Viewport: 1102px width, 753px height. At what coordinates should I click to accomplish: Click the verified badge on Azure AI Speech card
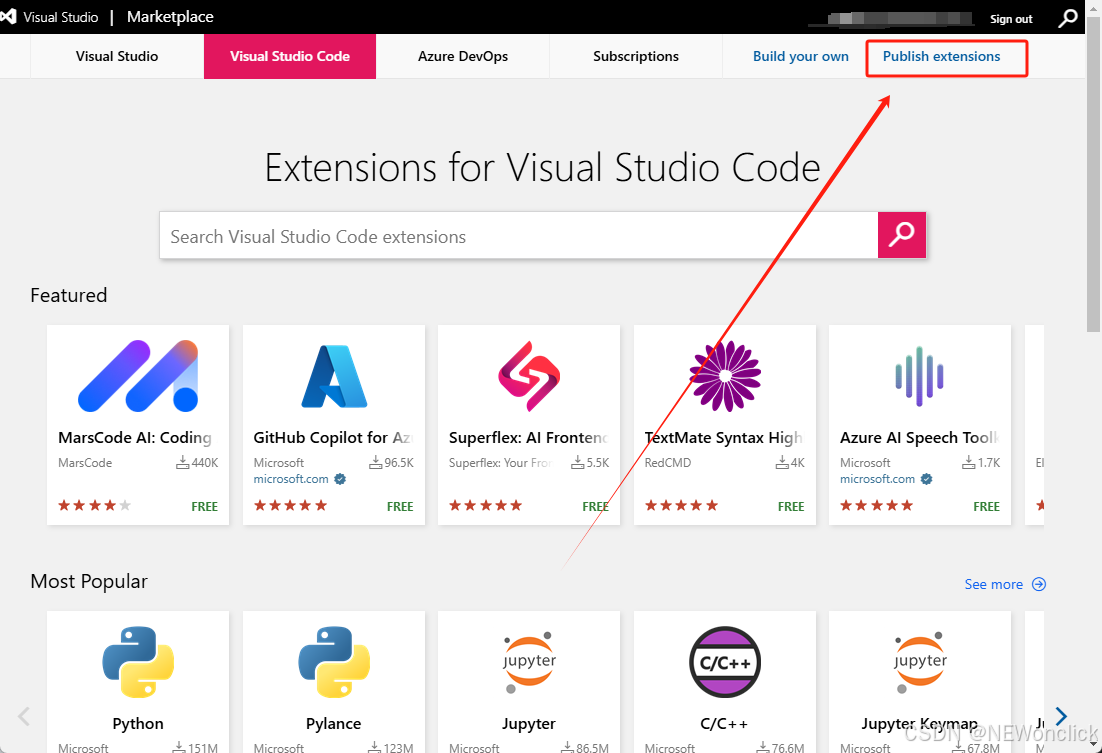926,479
